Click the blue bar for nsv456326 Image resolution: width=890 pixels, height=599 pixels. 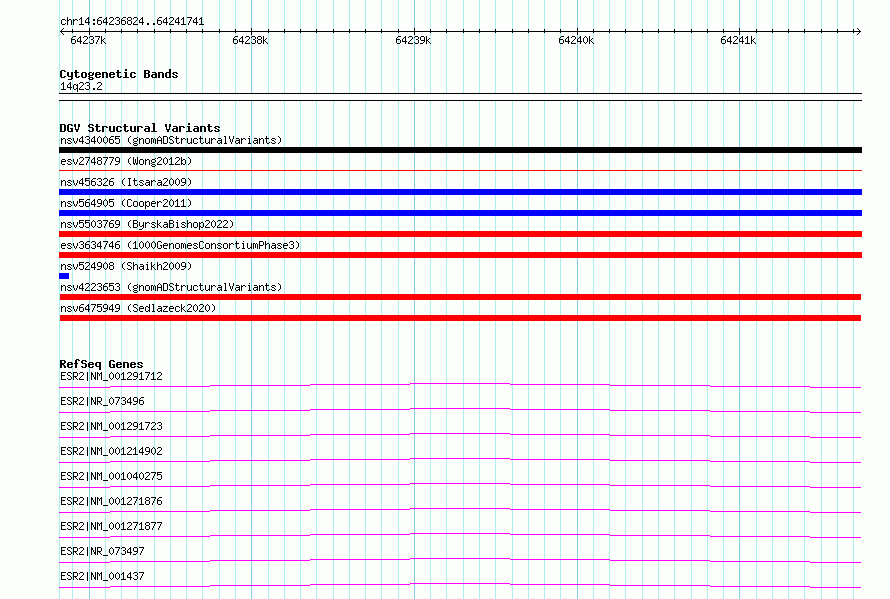tap(460, 192)
